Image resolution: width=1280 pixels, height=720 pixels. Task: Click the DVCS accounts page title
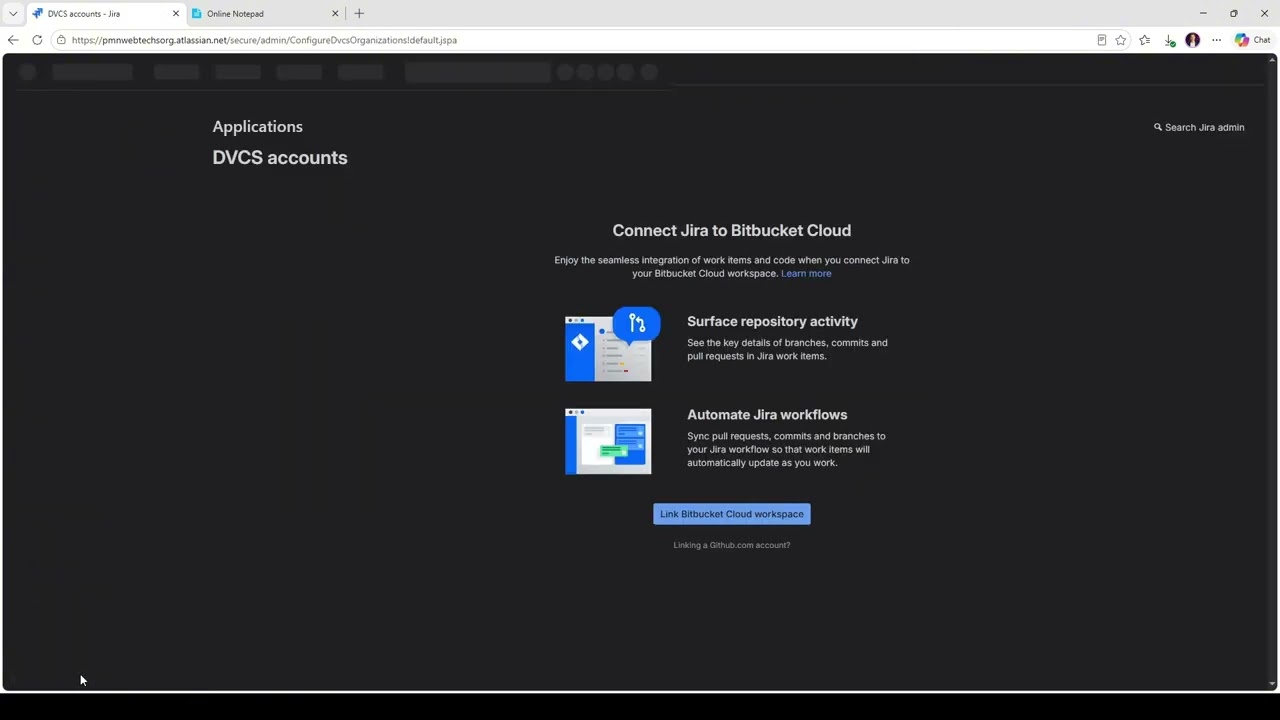(x=280, y=157)
